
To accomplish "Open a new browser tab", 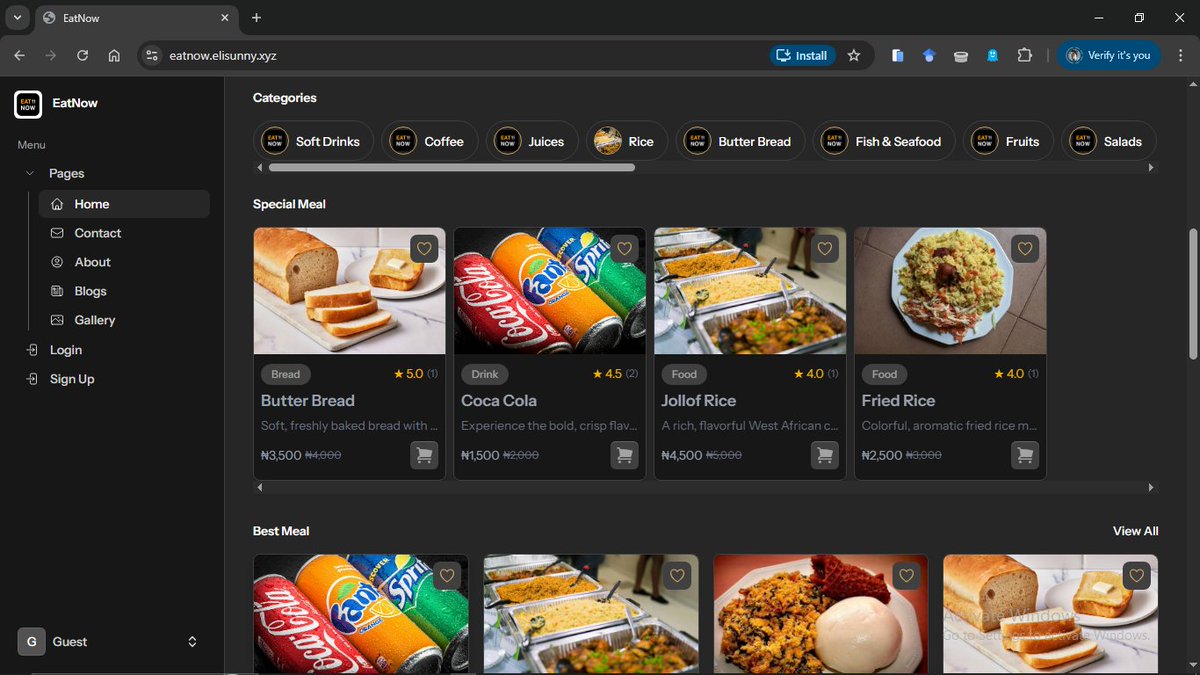I will (256, 18).
